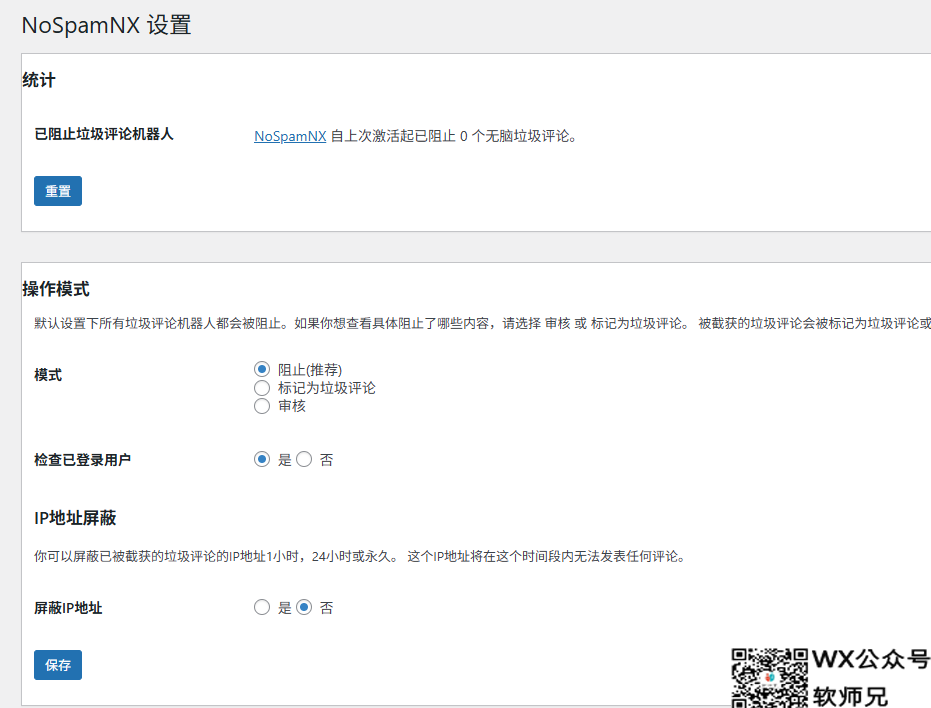This screenshot has height=708, width=931.
Task: Click the 统计 section heading
Action: 39,80
